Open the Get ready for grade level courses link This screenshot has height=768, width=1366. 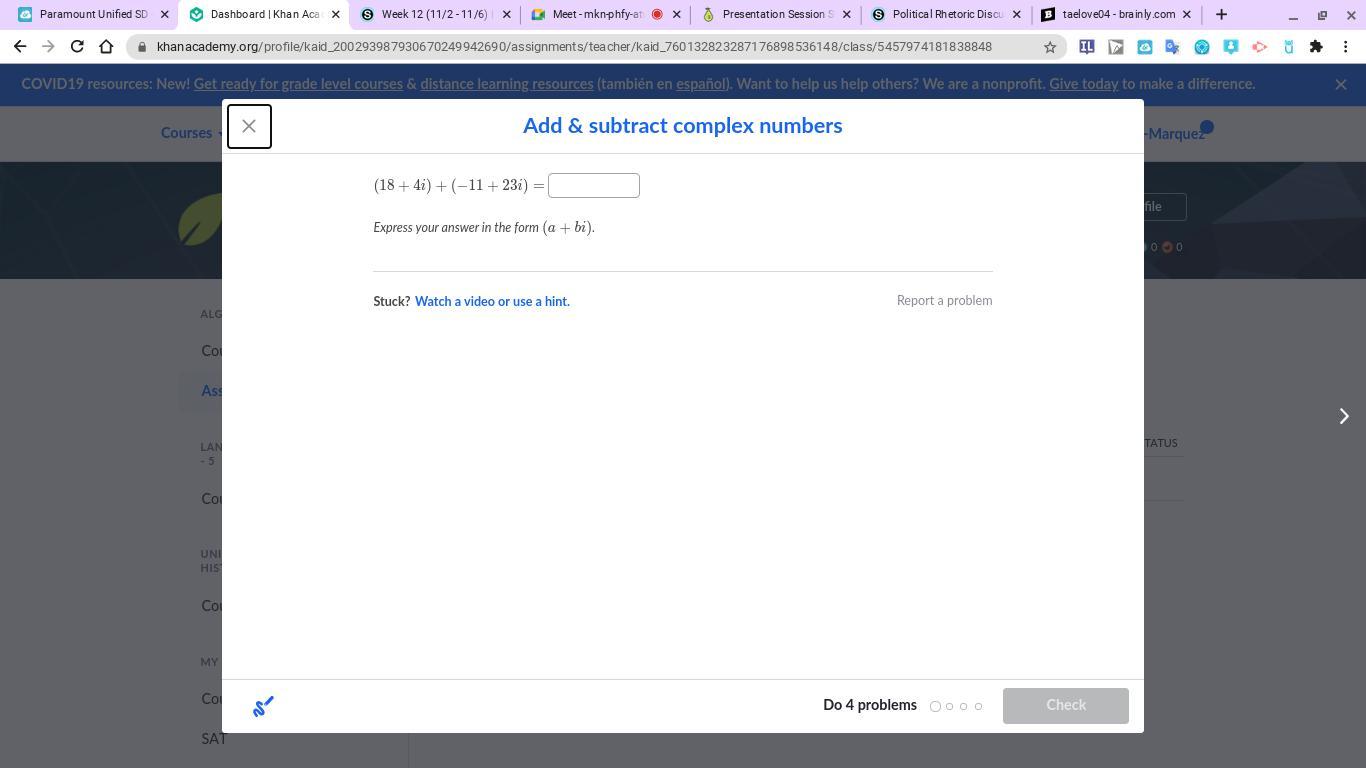pos(298,84)
